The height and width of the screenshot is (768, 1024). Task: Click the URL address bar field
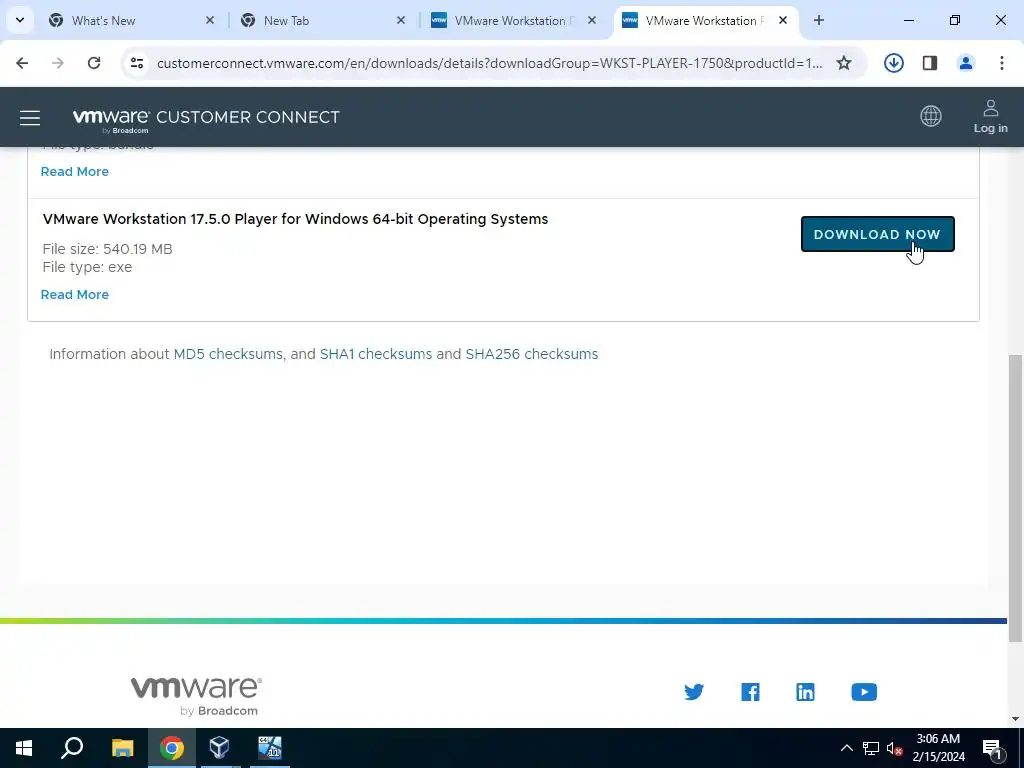(490, 63)
